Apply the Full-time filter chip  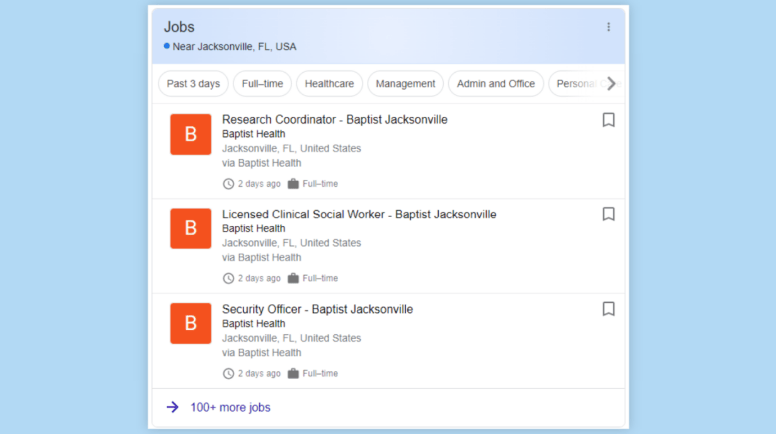tap(262, 84)
